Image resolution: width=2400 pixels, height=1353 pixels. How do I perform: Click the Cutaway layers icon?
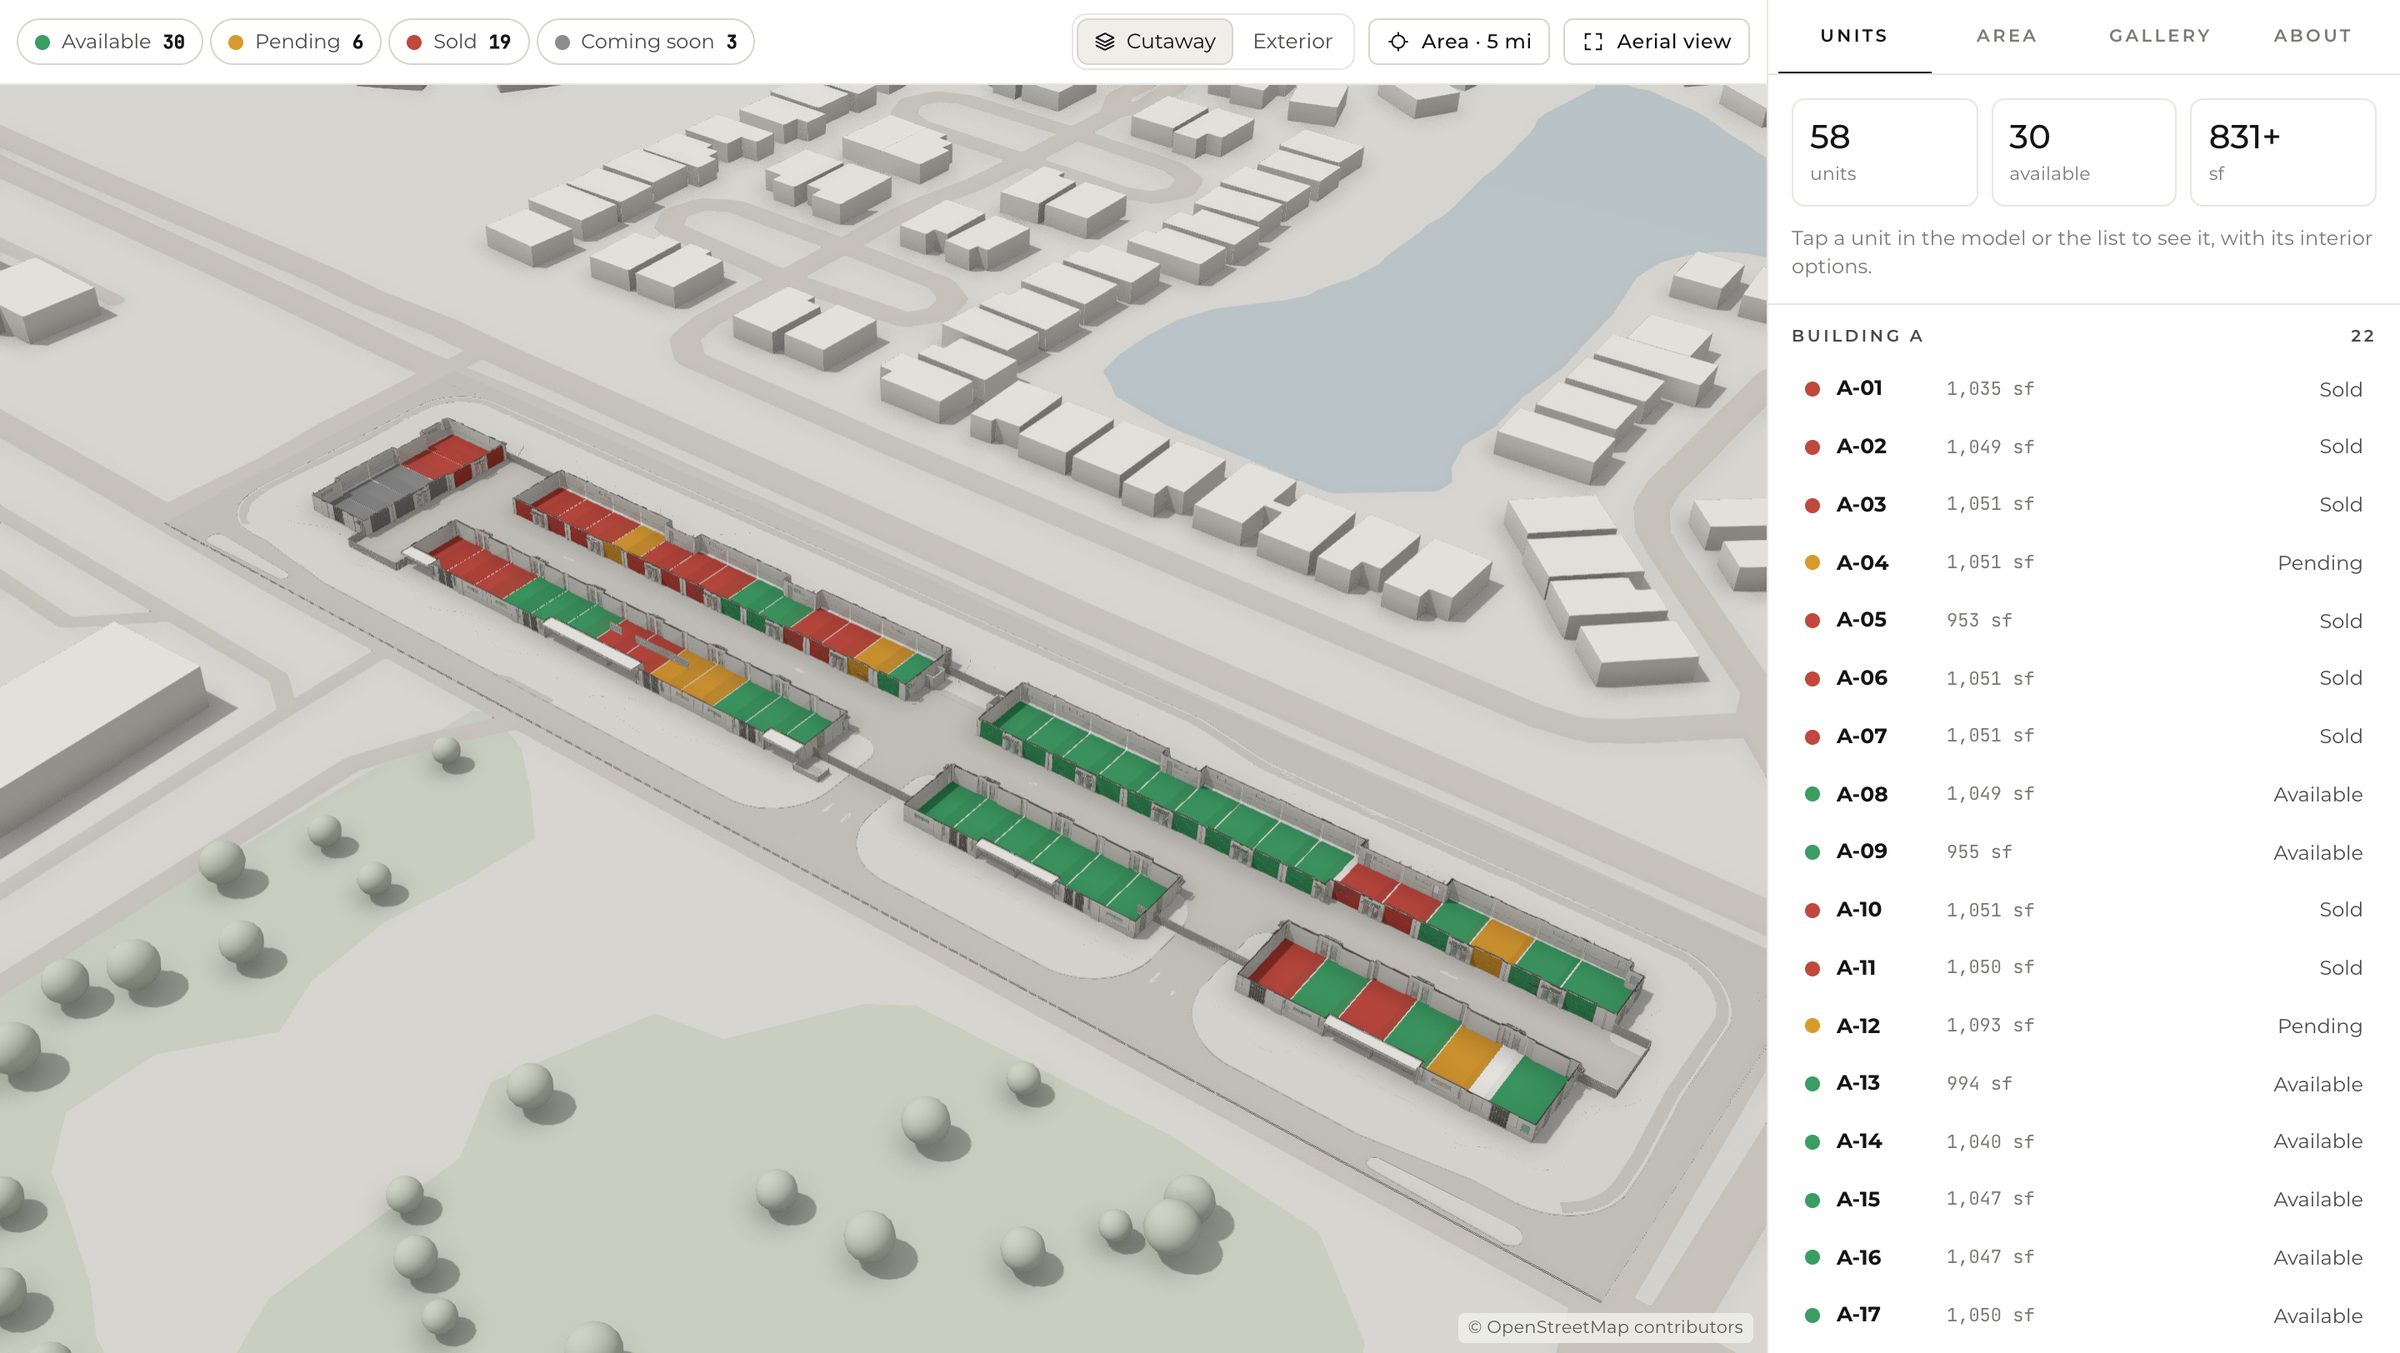1104,42
